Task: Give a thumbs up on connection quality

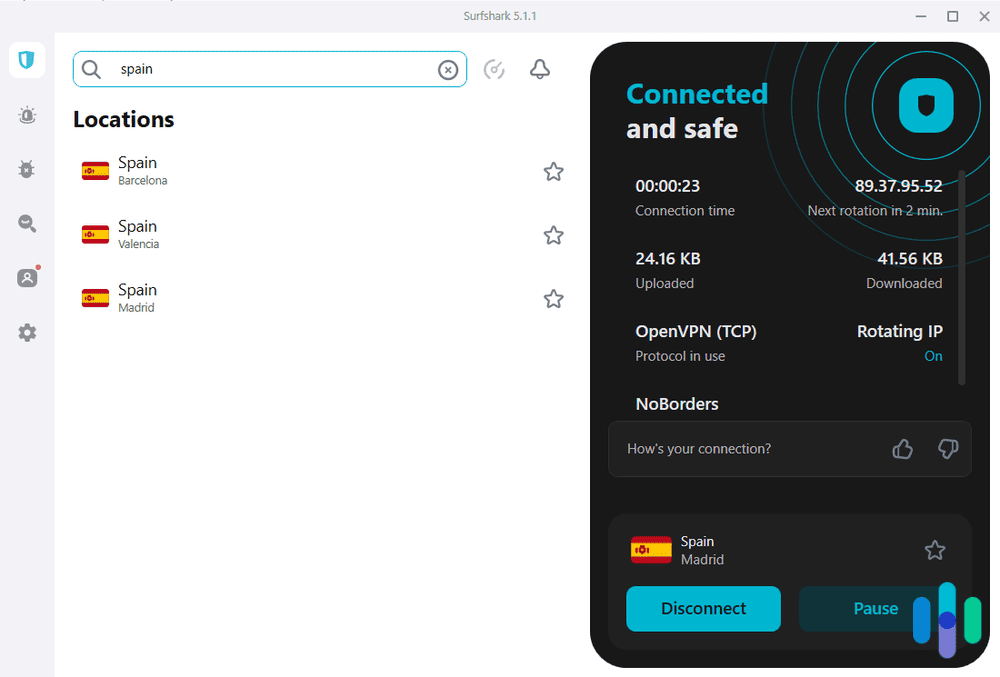Action: click(x=902, y=449)
